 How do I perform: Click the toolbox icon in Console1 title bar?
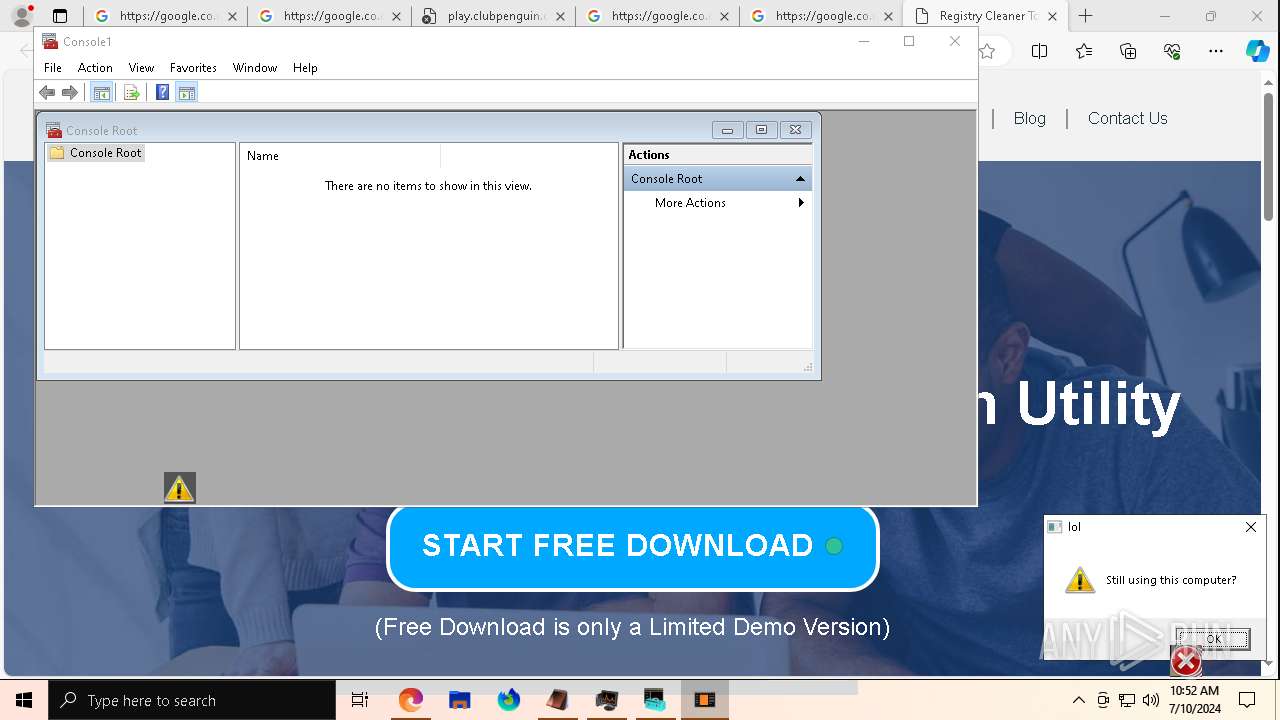click(x=50, y=41)
